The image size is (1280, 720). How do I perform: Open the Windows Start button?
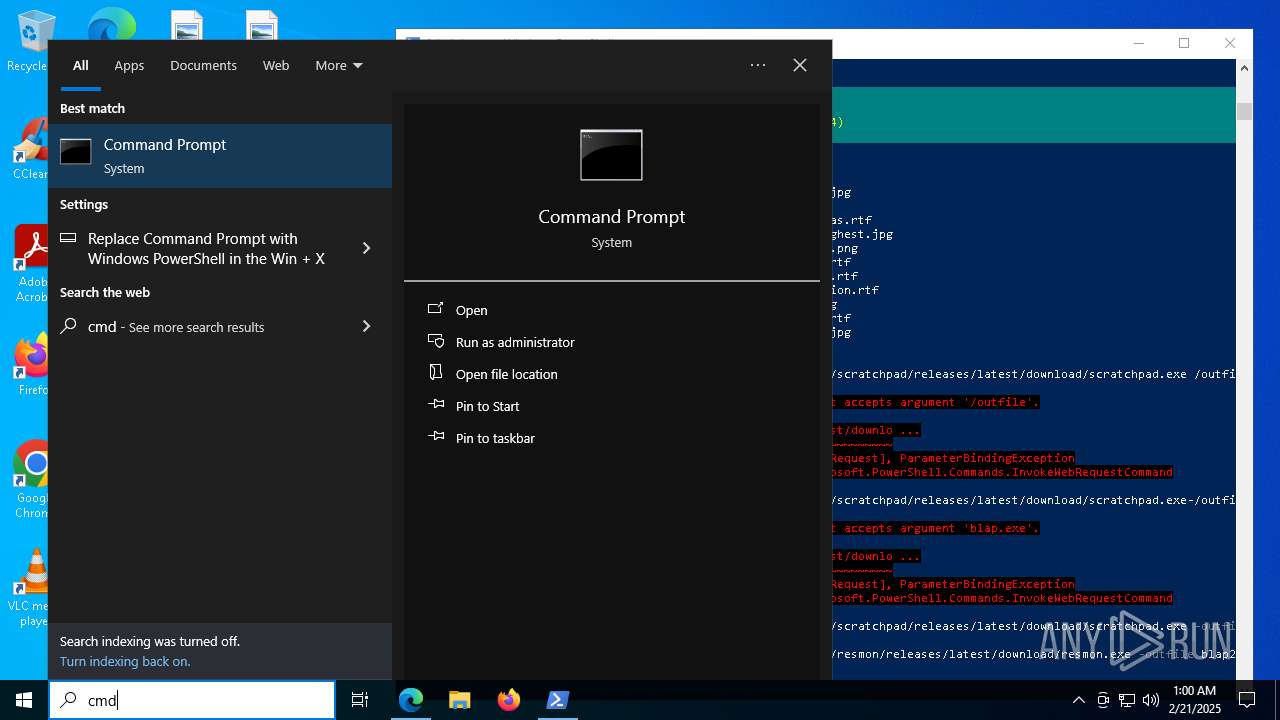click(x=24, y=700)
